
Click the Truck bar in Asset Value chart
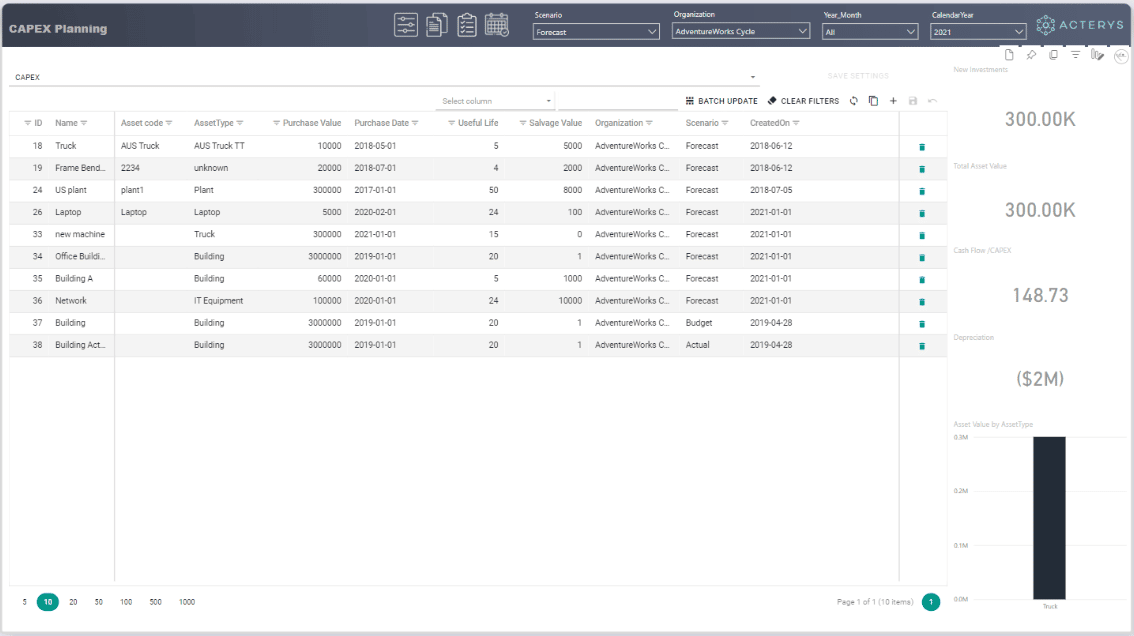click(1049, 517)
